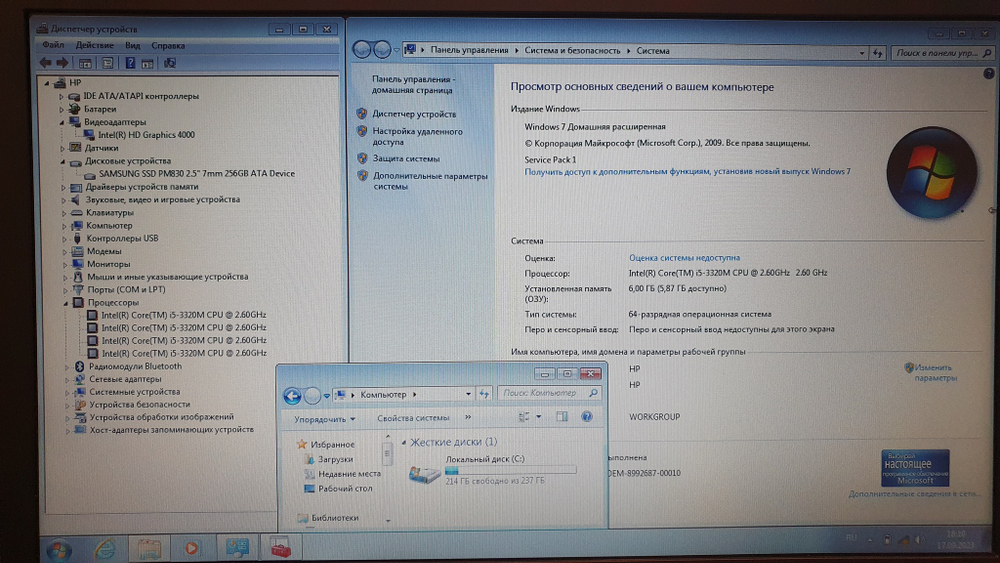Click the forward arrow in Device Manager toolbar
Viewport: 1000px width, 563px height.
(62, 62)
